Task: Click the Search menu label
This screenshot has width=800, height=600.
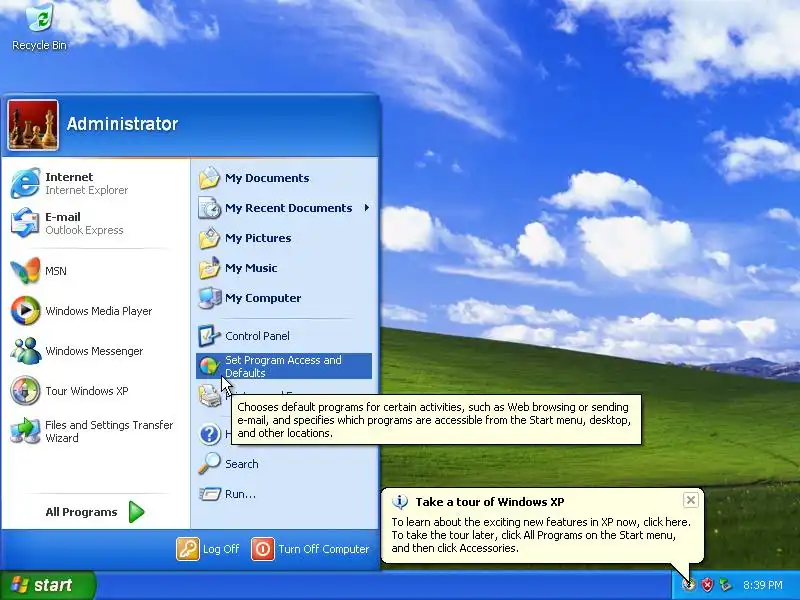Action: (241, 464)
